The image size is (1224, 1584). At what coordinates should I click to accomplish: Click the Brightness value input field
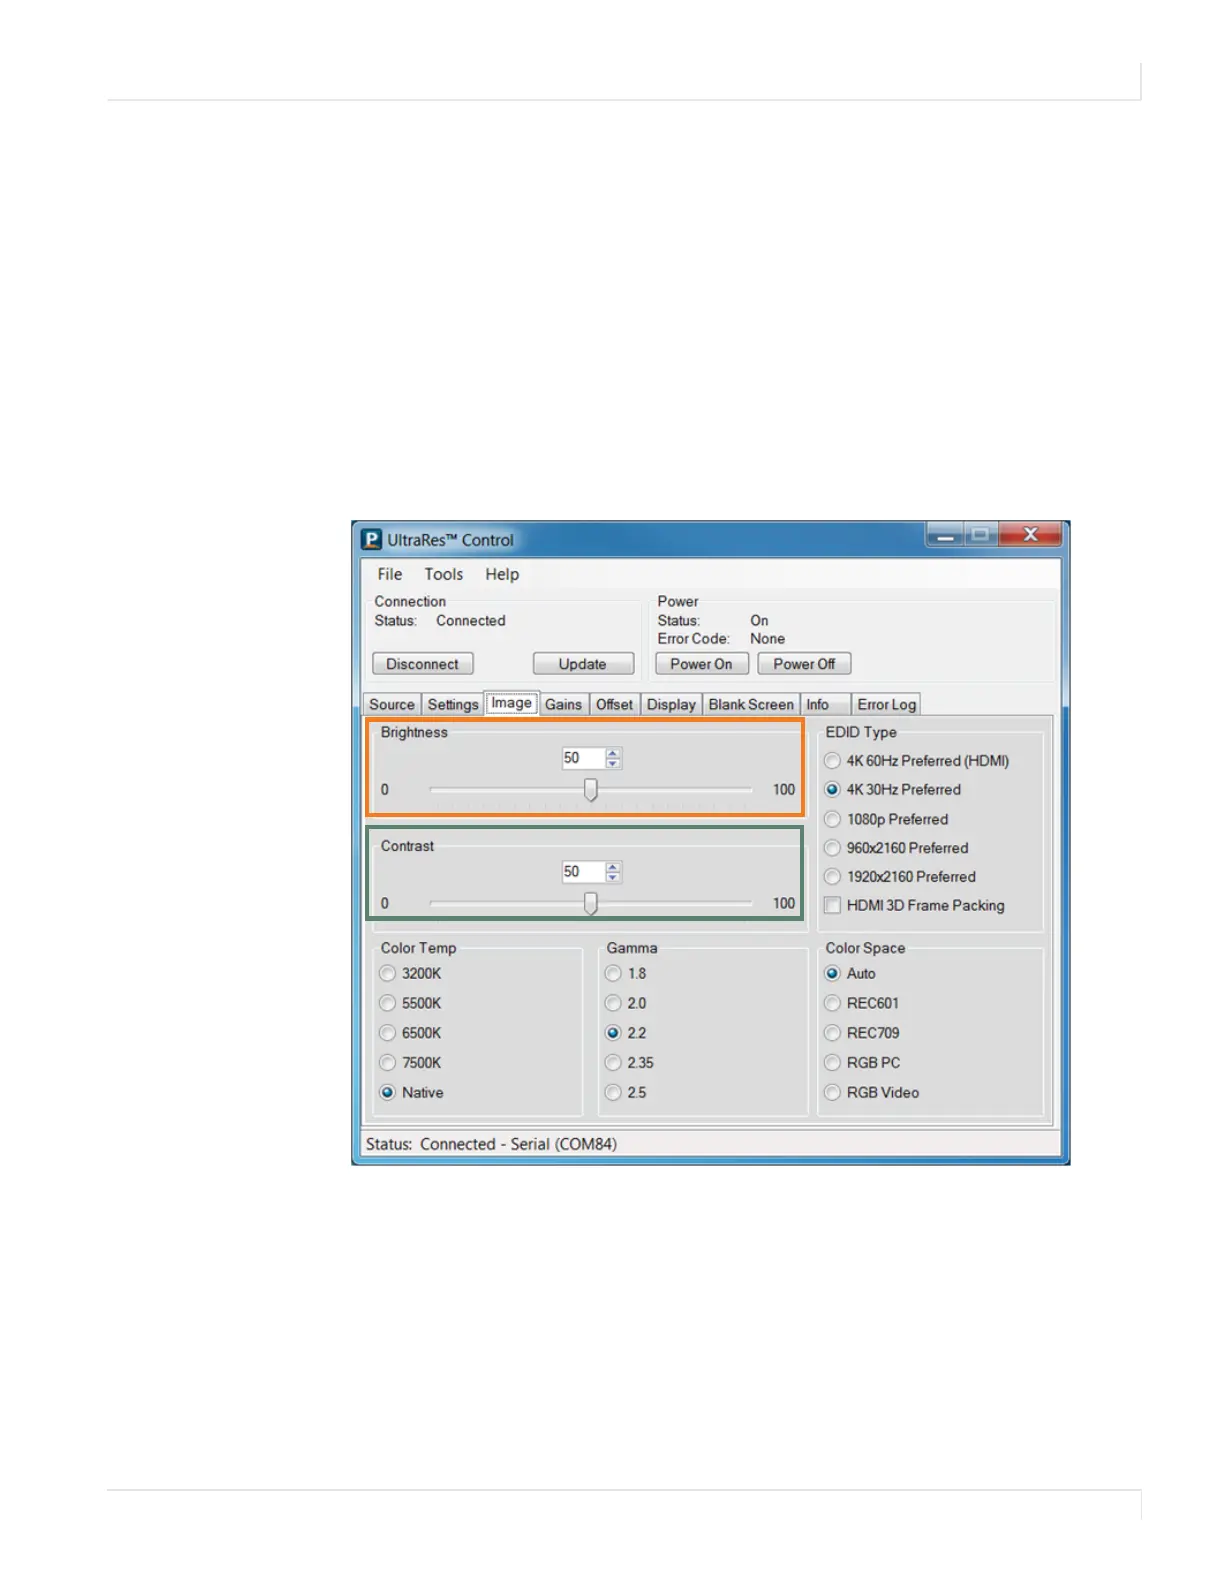pyautogui.click(x=583, y=758)
